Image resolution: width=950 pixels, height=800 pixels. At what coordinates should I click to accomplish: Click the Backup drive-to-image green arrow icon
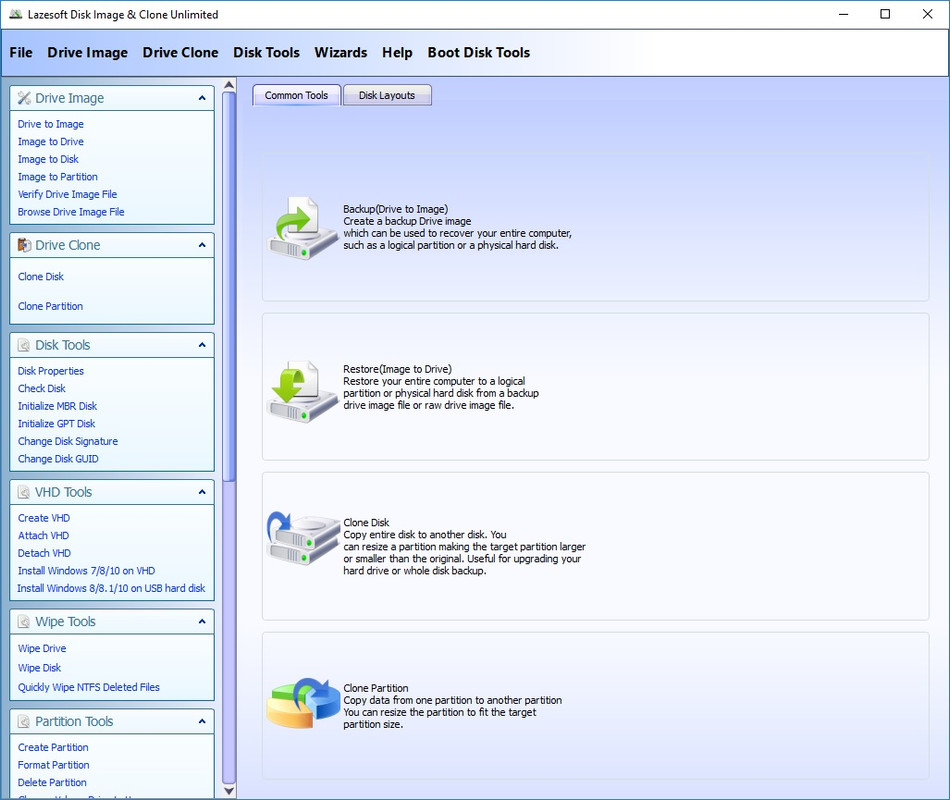point(302,228)
